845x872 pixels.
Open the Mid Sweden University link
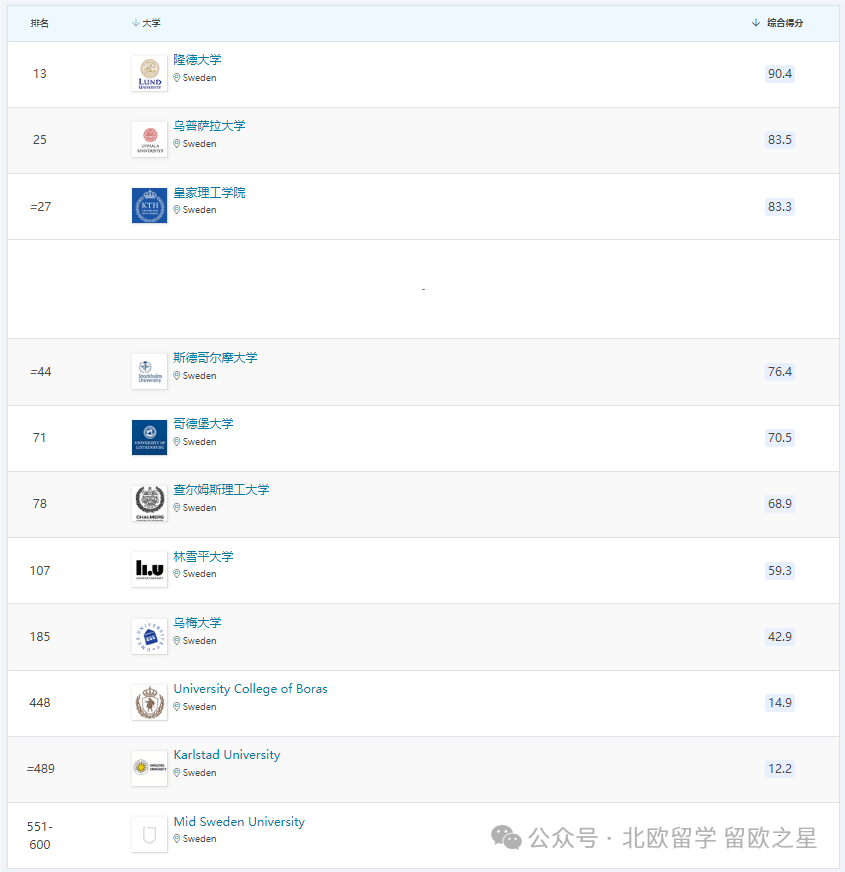[239, 822]
